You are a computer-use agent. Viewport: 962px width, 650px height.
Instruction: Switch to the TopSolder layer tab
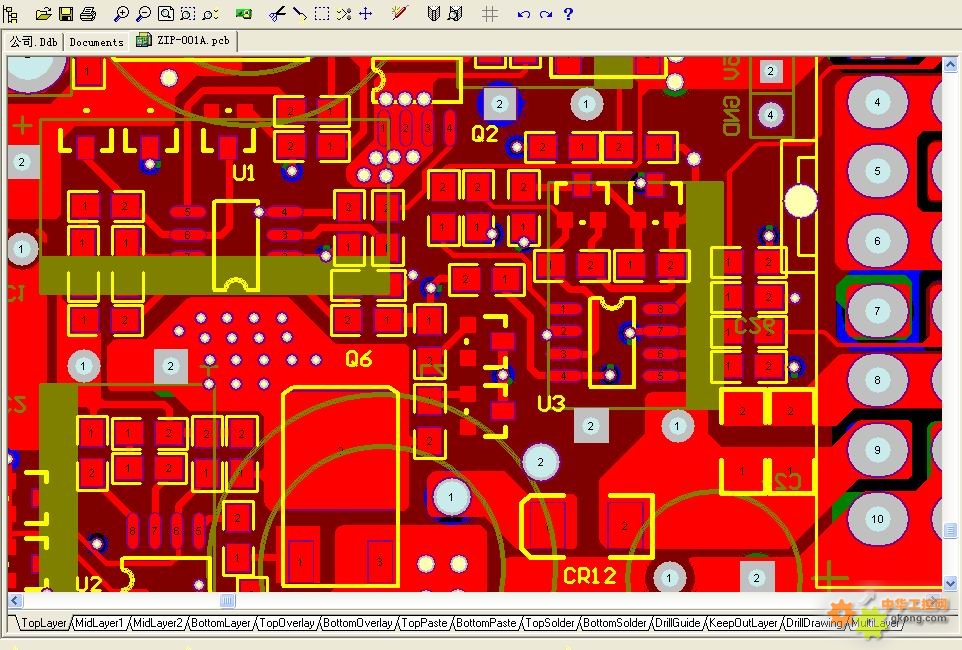click(x=550, y=623)
